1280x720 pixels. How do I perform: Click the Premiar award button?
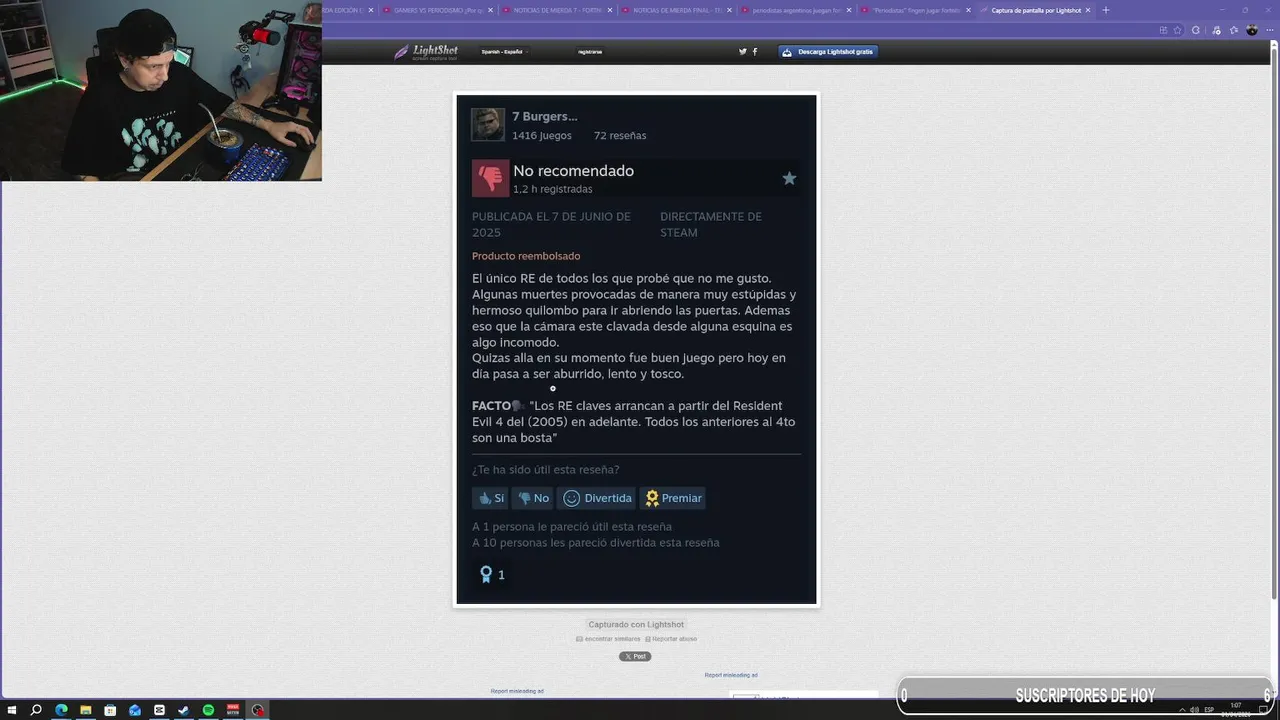click(673, 498)
